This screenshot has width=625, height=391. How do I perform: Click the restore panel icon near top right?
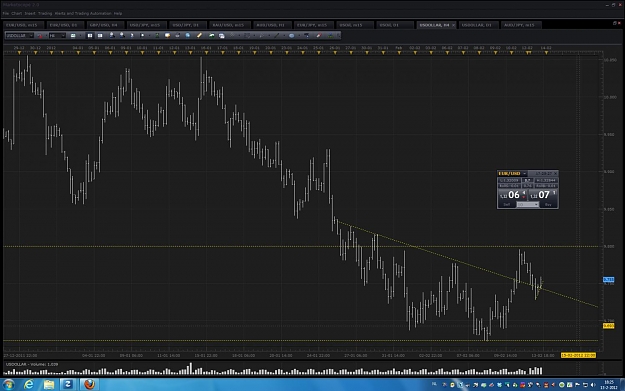click(x=614, y=24)
